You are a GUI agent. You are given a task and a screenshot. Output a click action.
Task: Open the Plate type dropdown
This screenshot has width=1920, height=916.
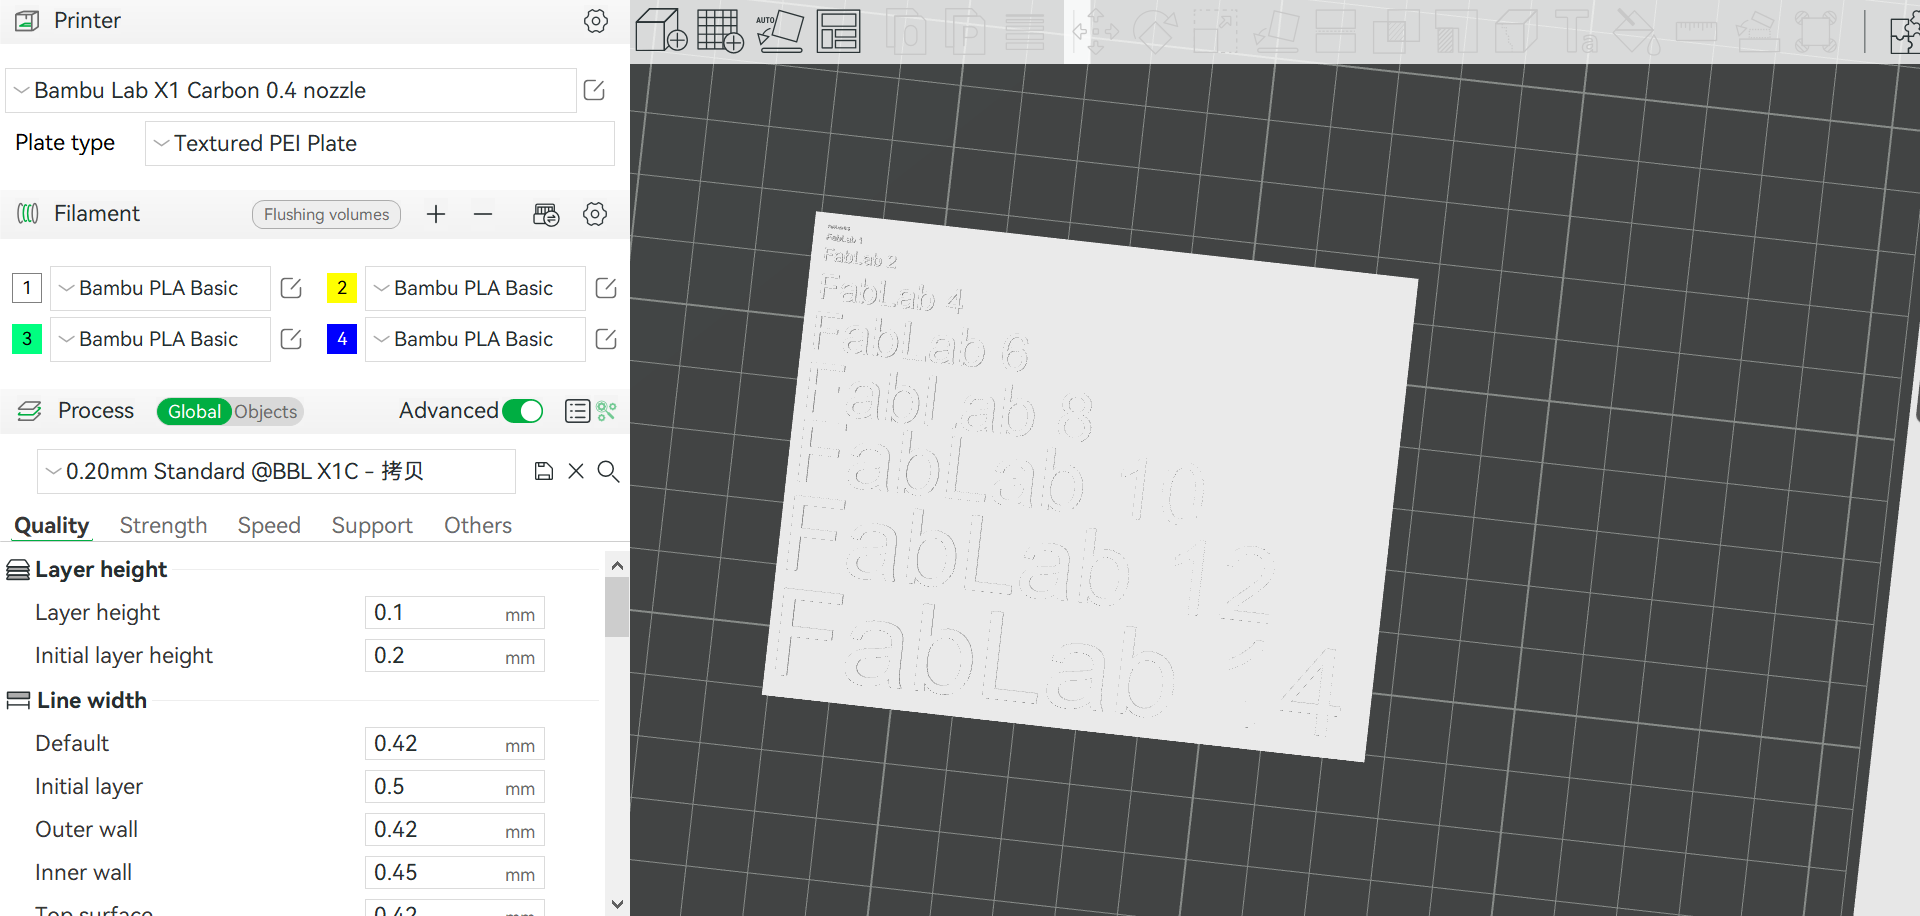point(380,143)
